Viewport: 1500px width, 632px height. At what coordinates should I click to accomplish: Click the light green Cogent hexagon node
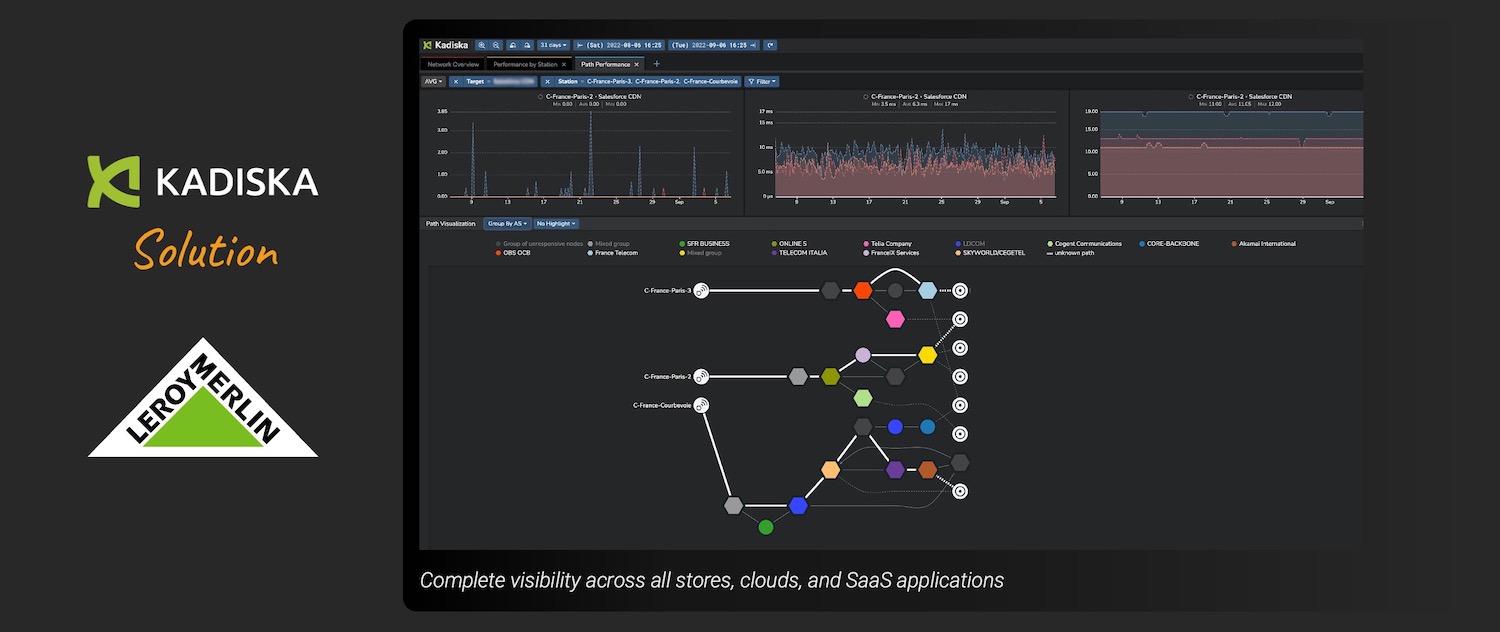(863, 398)
